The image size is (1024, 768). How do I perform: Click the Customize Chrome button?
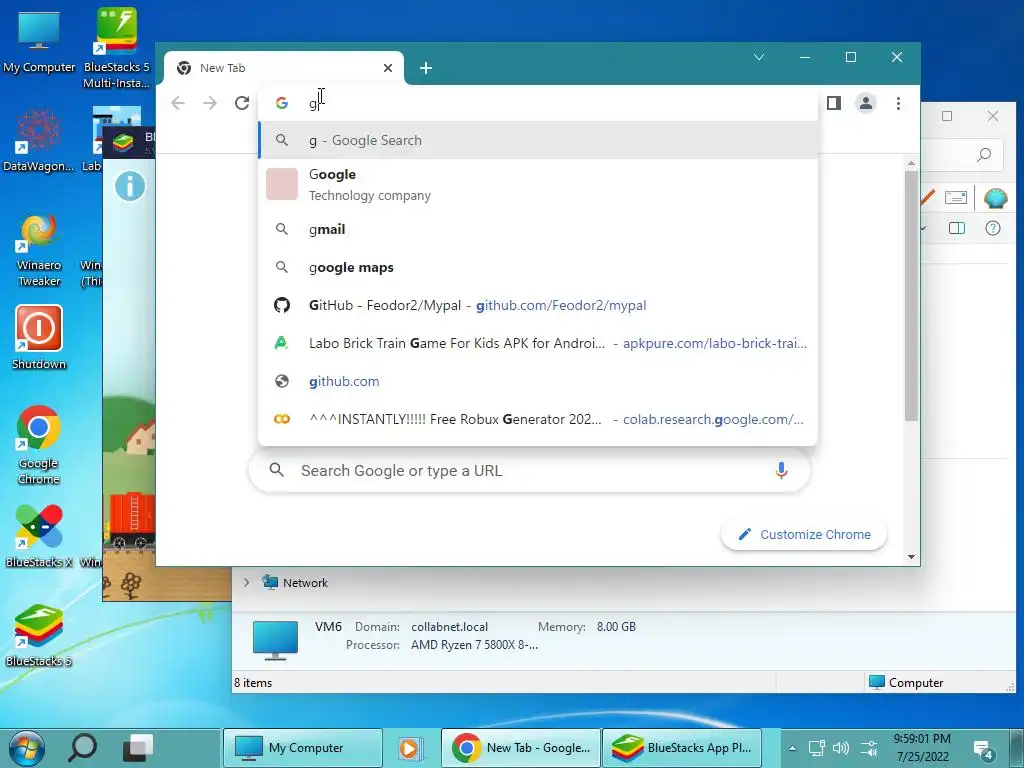point(804,534)
